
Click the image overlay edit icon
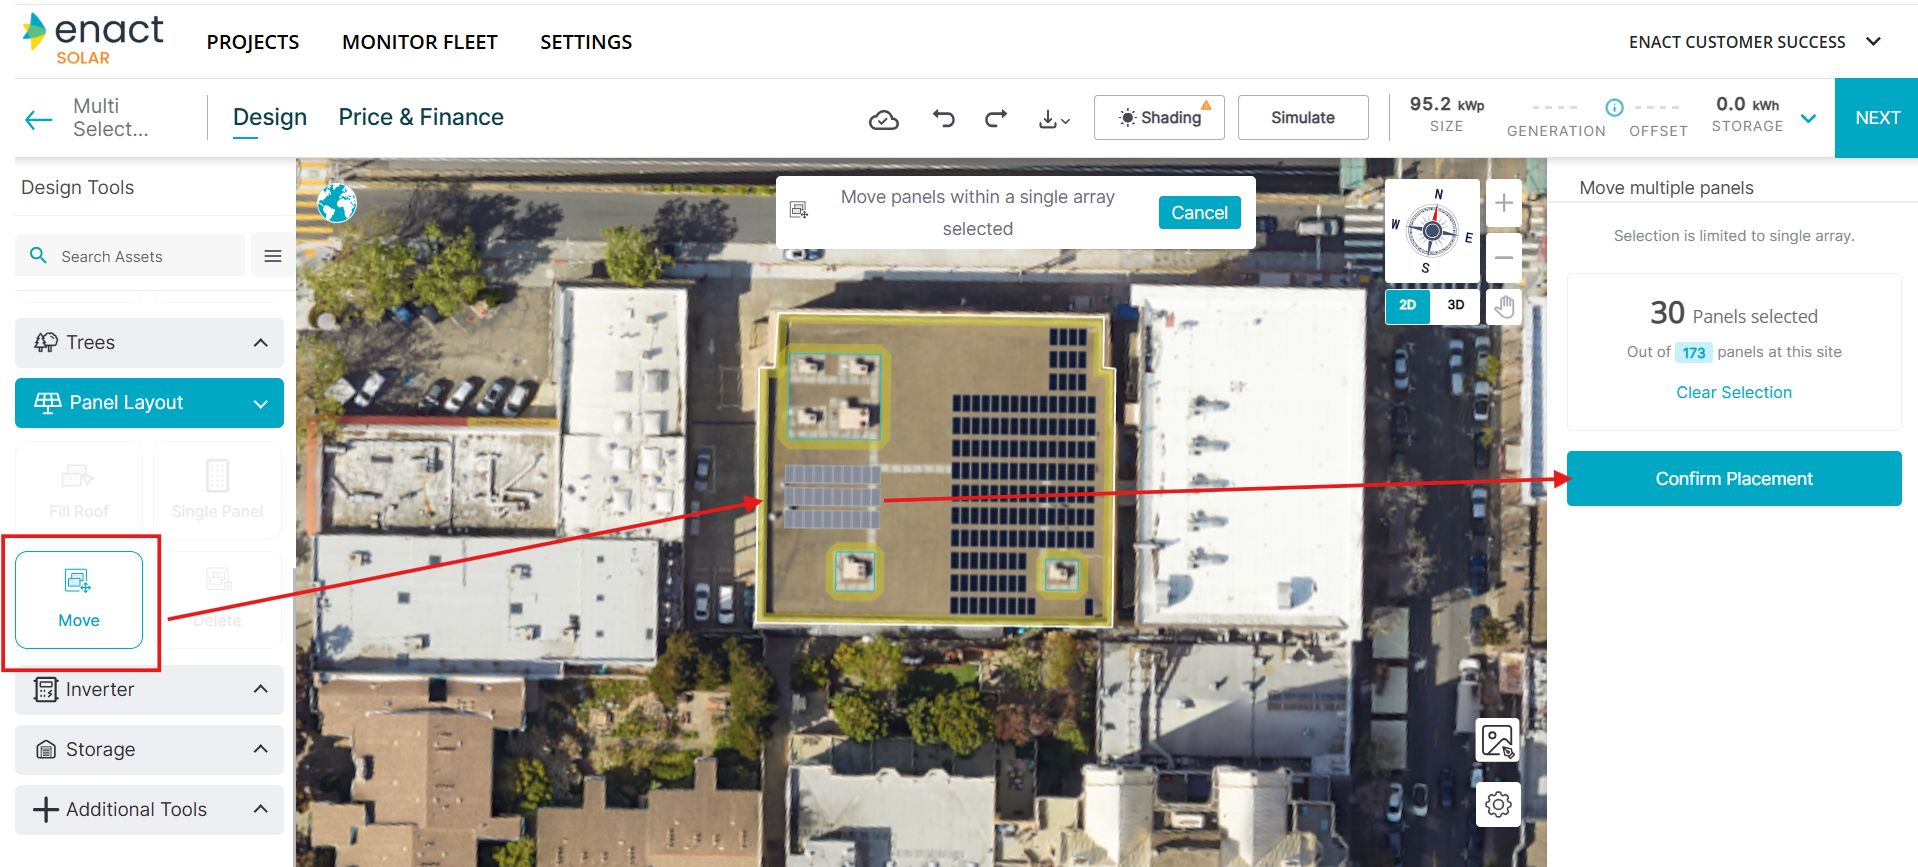[1497, 741]
